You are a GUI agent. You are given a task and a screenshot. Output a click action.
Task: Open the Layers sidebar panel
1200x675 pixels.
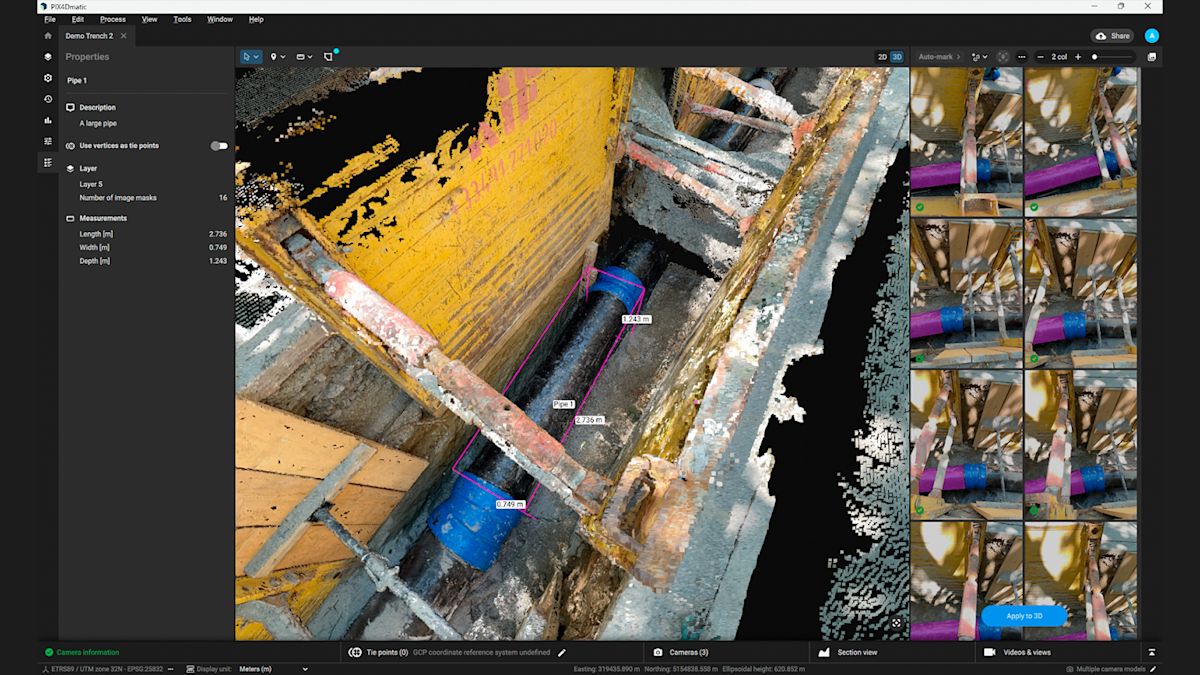pyautogui.click(x=47, y=57)
